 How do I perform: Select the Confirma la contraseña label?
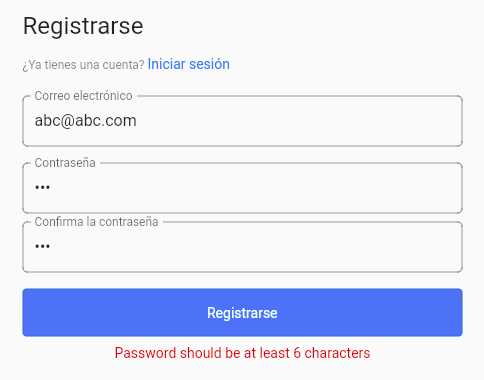click(96, 222)
